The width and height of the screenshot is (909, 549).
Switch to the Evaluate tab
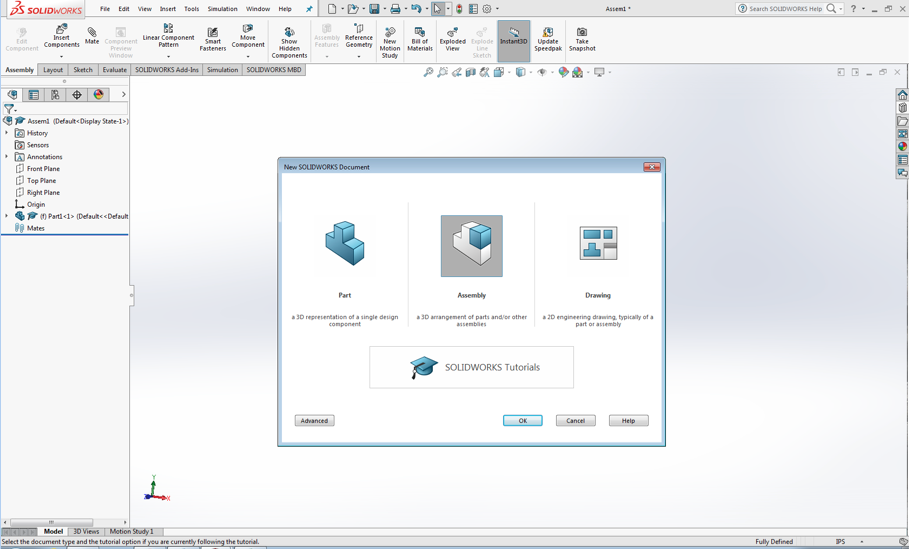114,70
